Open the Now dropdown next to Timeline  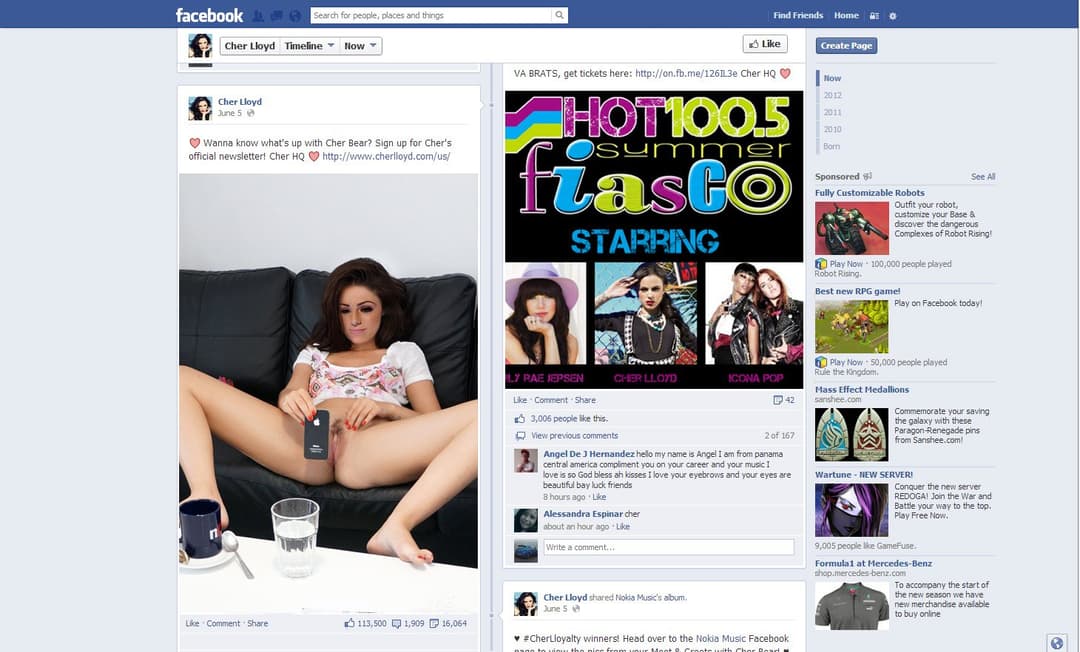coord(359,45)
